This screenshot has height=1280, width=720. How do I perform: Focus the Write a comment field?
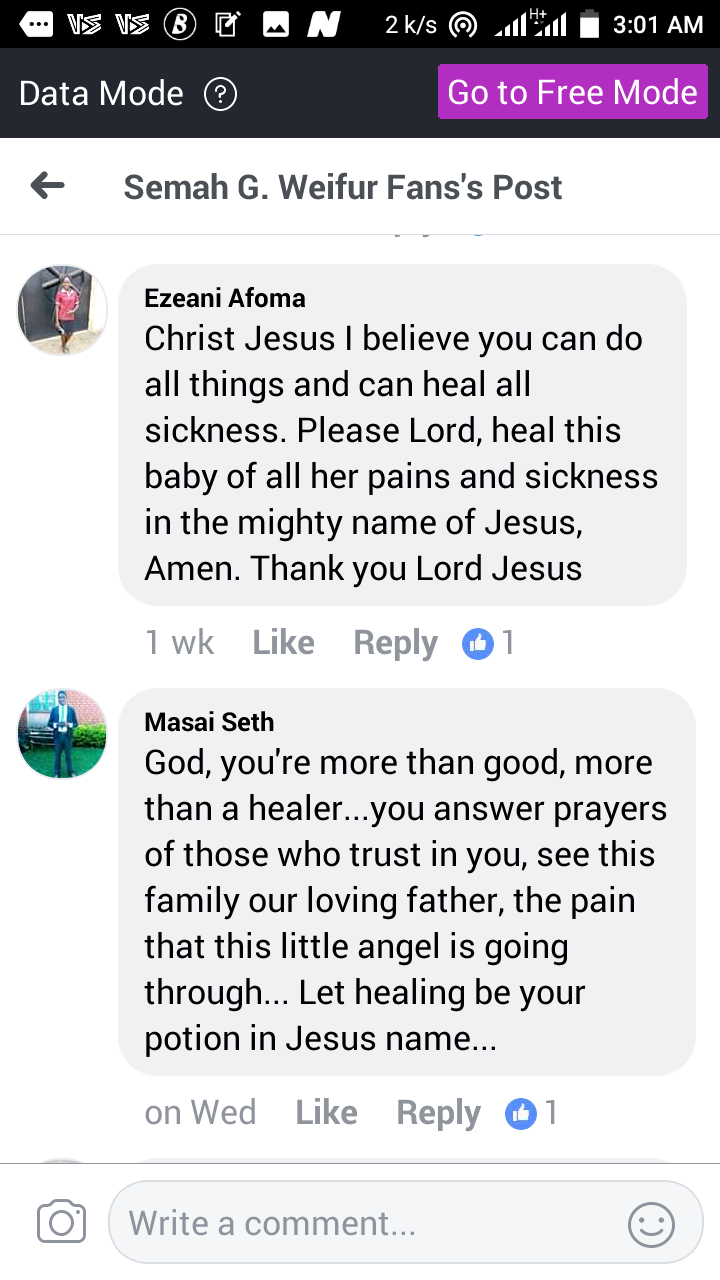[370, 1223]
